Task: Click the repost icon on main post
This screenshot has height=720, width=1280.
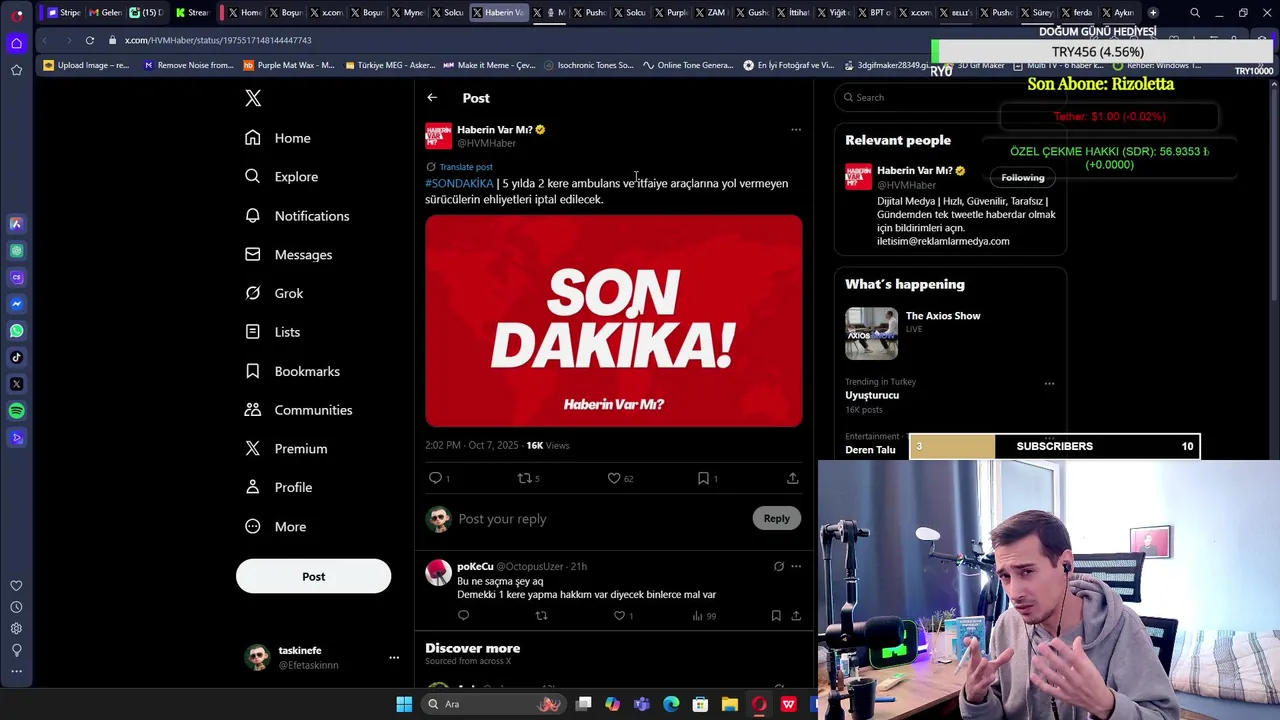Action: (524, 478)
